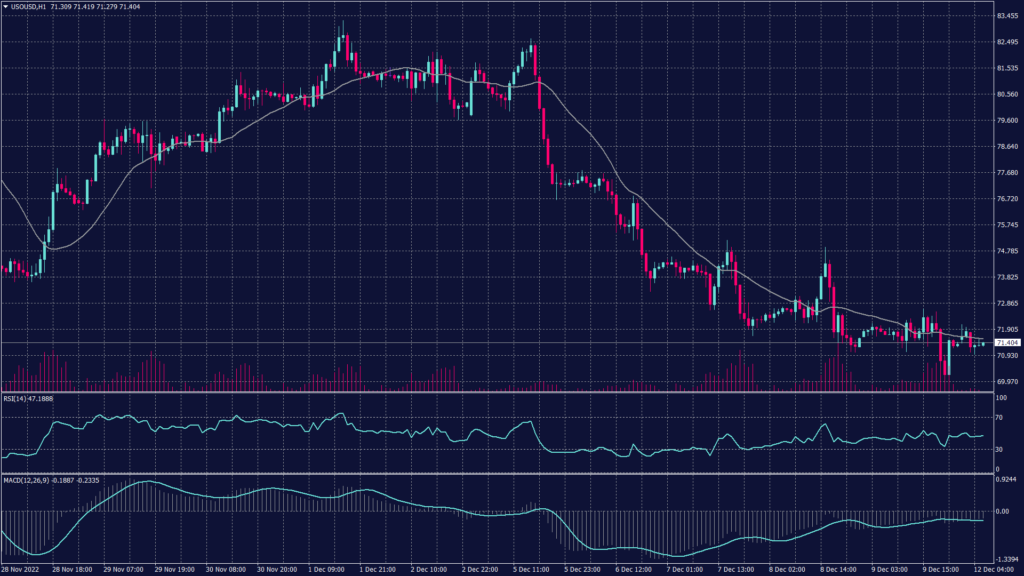1024x576 pixels.
Task: Click the USOUSD,H1 symbol title
Action: (28, 7)
